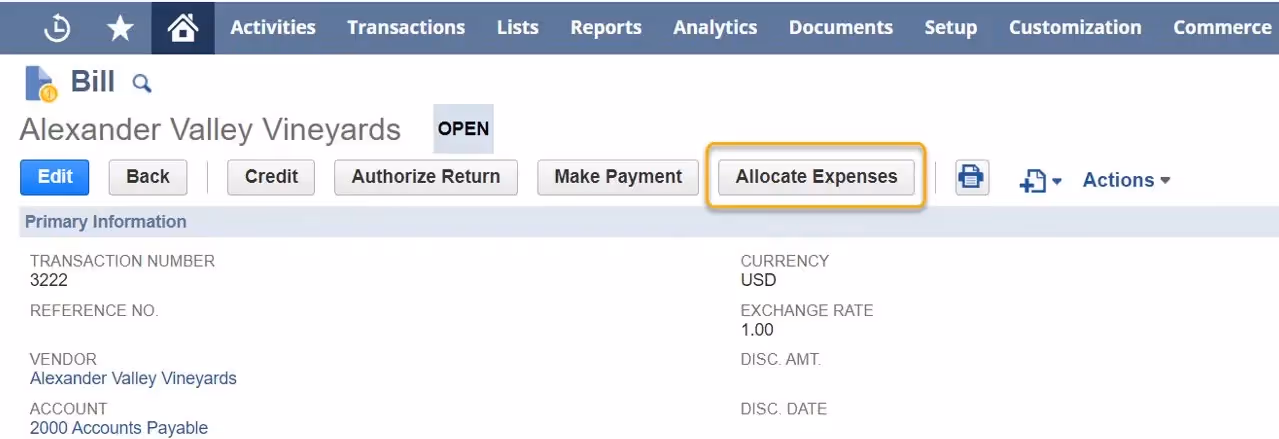1279x439 pixels.
Task: Open the Recent Records clock icon
Action: 57,28
